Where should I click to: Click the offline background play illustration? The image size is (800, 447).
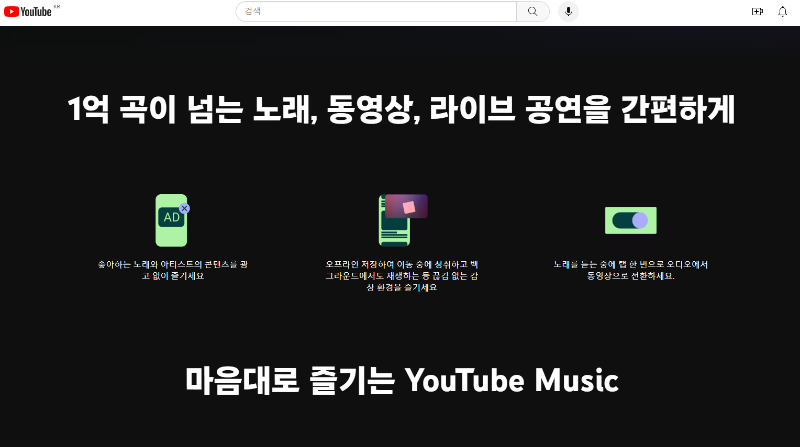pyautogui.click(x=403, y=220)
